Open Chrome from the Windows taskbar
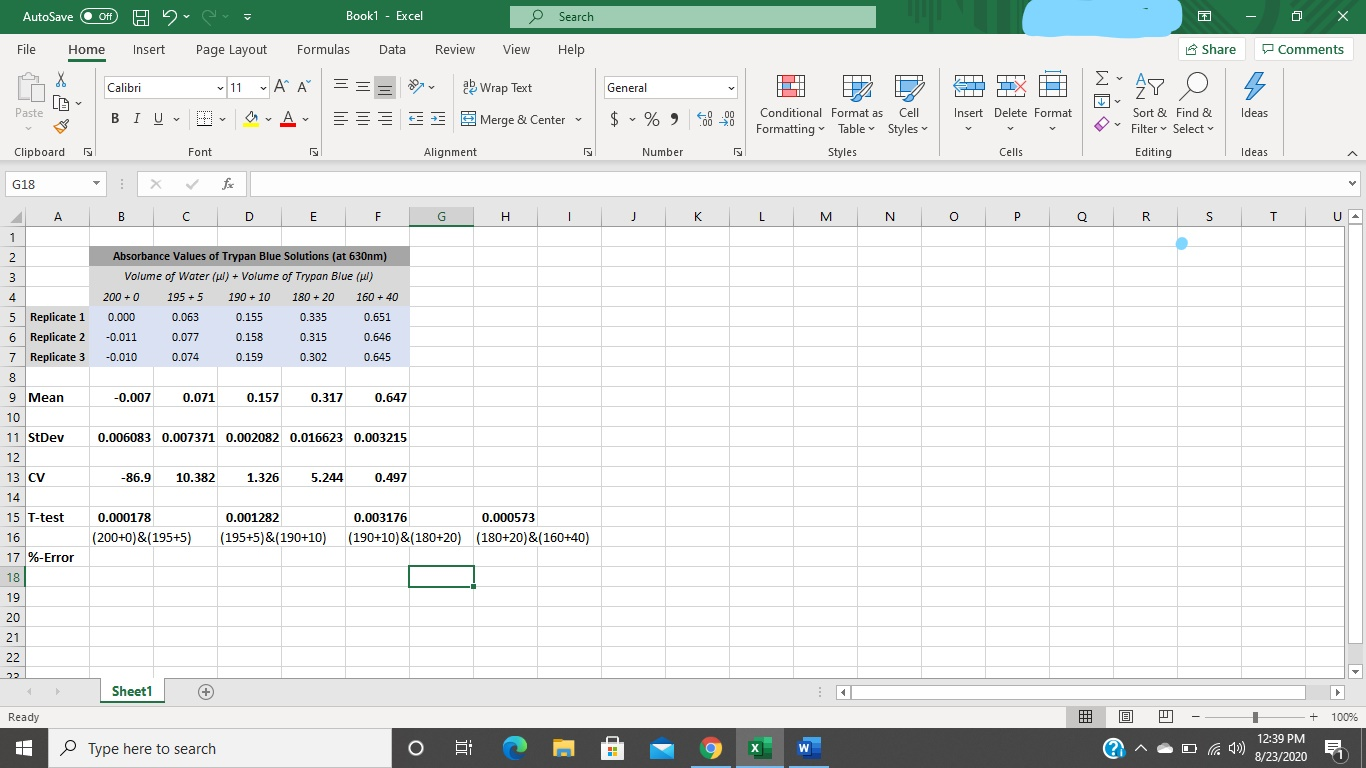Viewport: 1366px width, 768px height. (710, 748)
